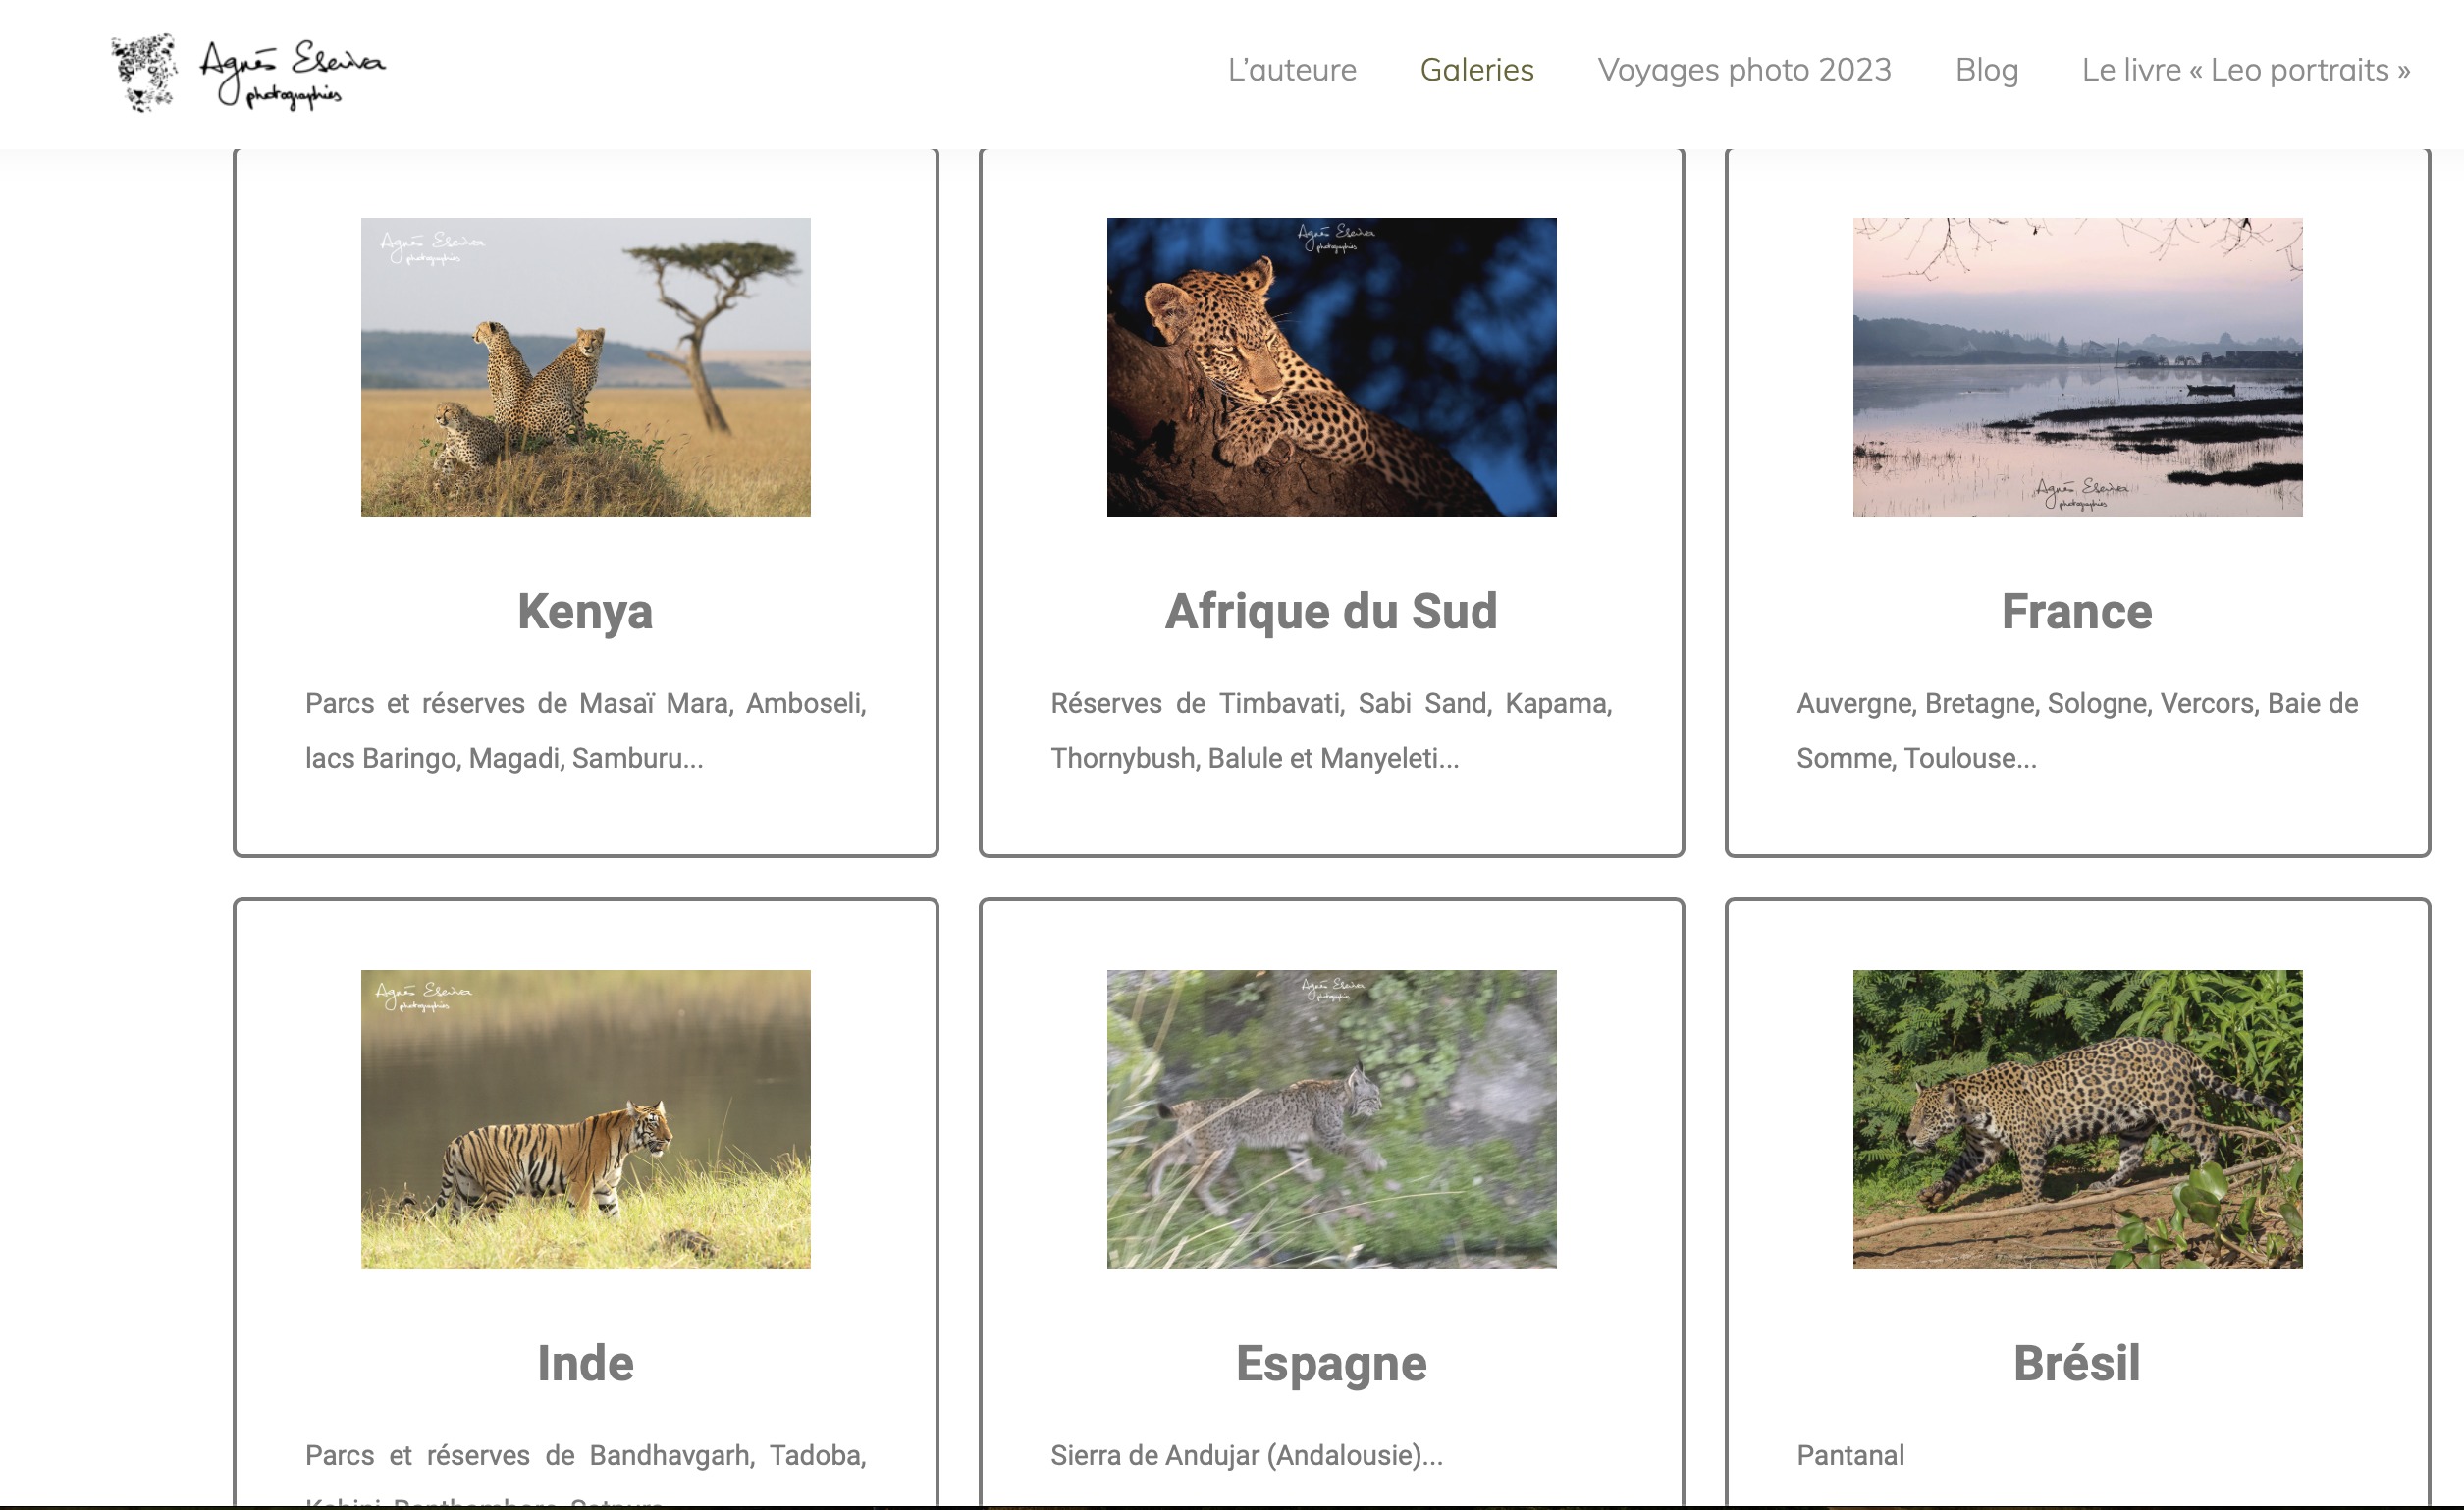2464x1510 pixels.
Task: Open the Espagne lynx thumbnail
Action: (x=1331, y=1119)
